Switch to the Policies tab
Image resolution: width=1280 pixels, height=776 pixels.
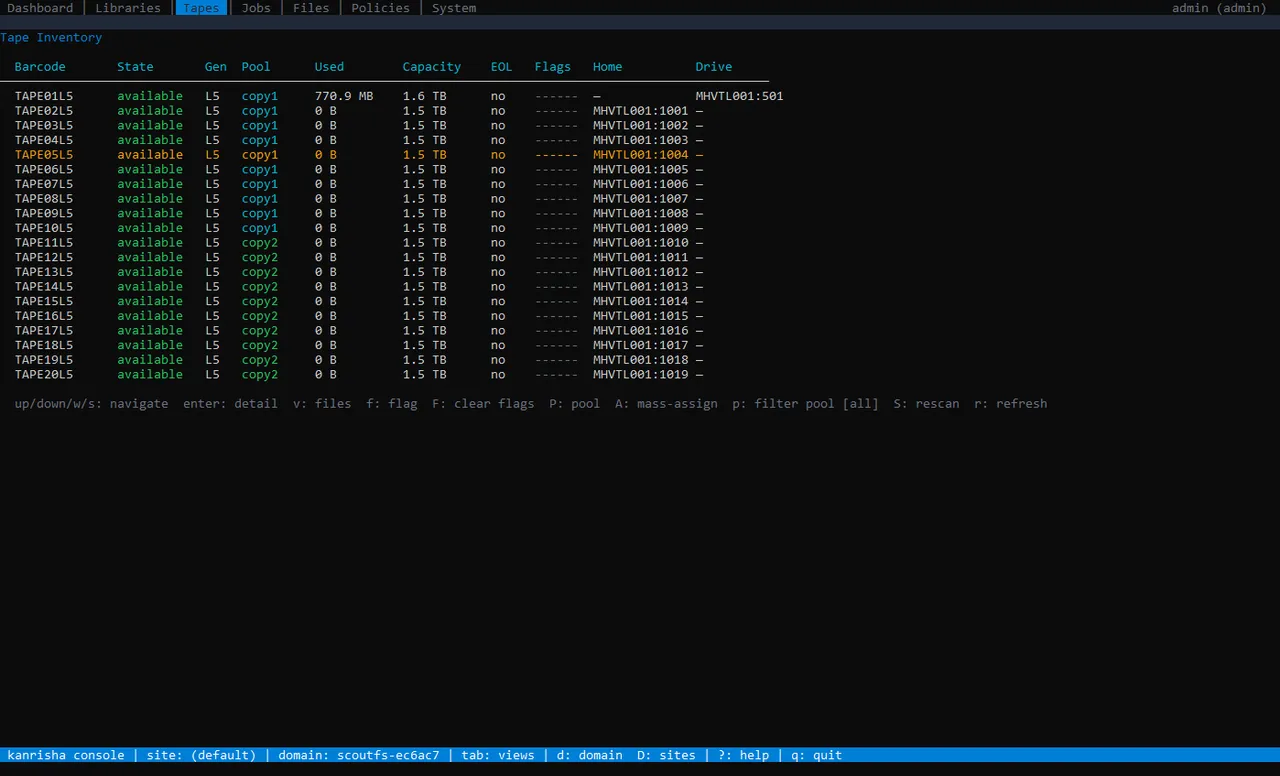(x=380, y=8)
